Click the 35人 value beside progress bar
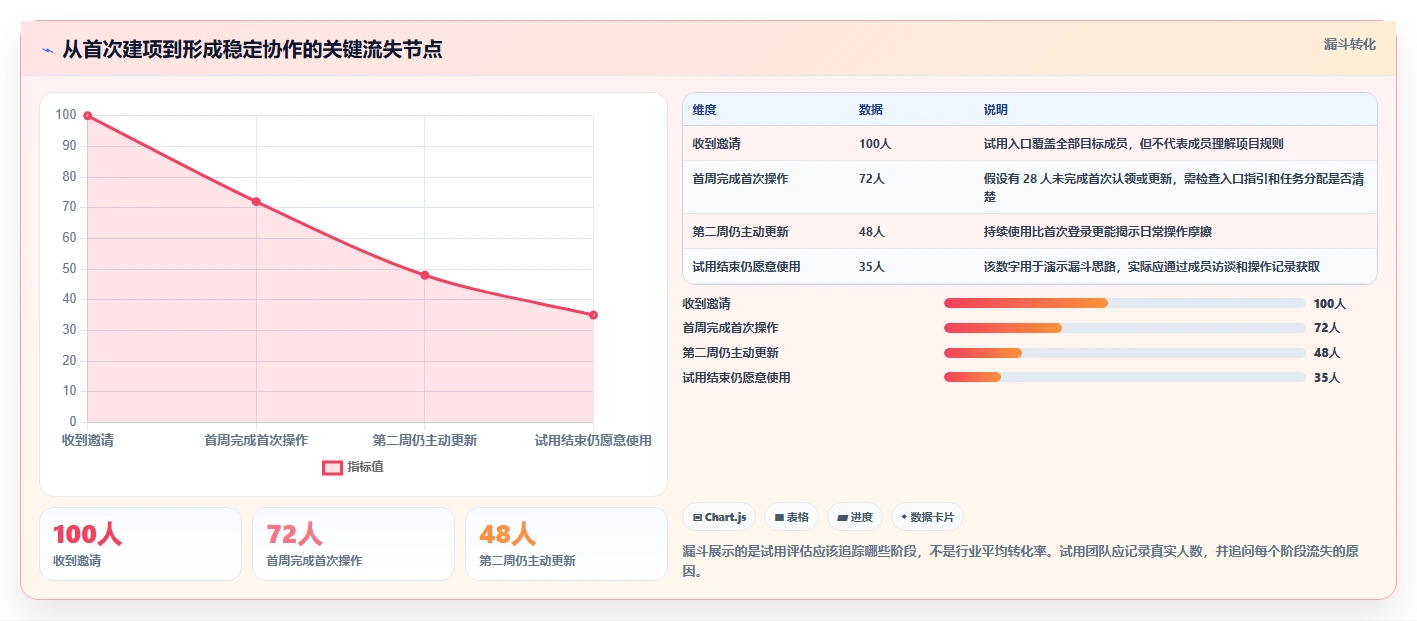The height and width of the screenshot is (621, 1417). point(1327,378)
